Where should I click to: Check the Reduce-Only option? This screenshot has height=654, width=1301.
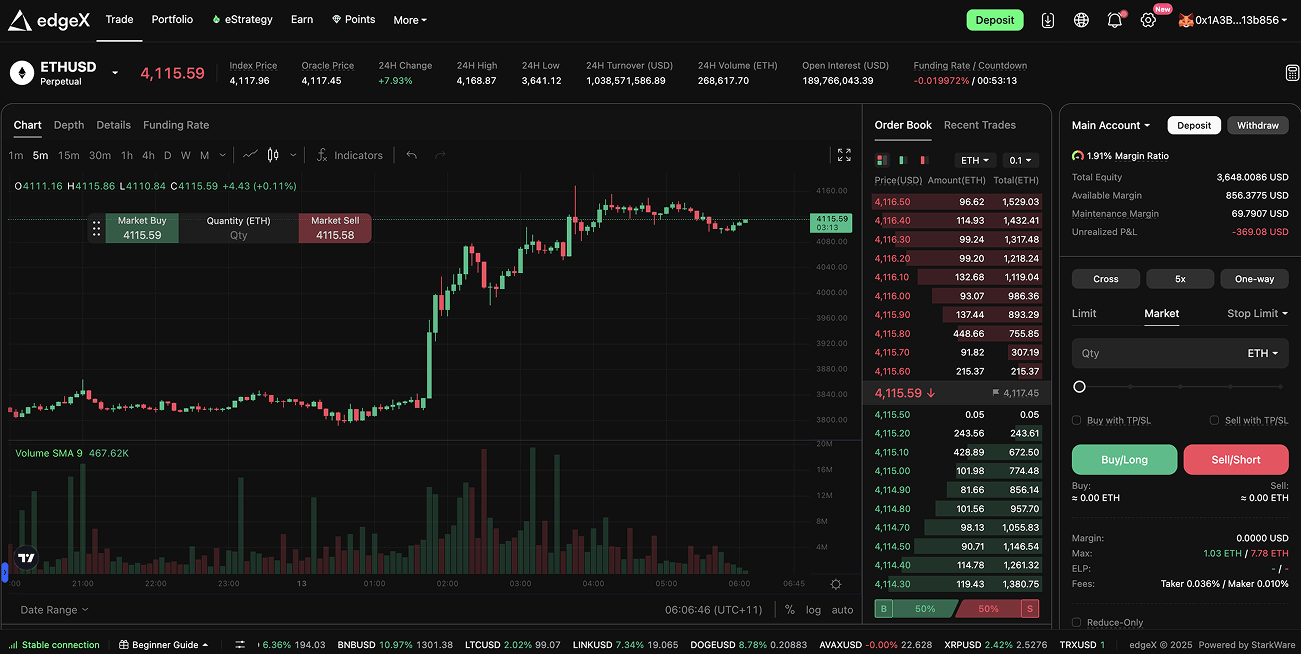[x=1077, y=621]
